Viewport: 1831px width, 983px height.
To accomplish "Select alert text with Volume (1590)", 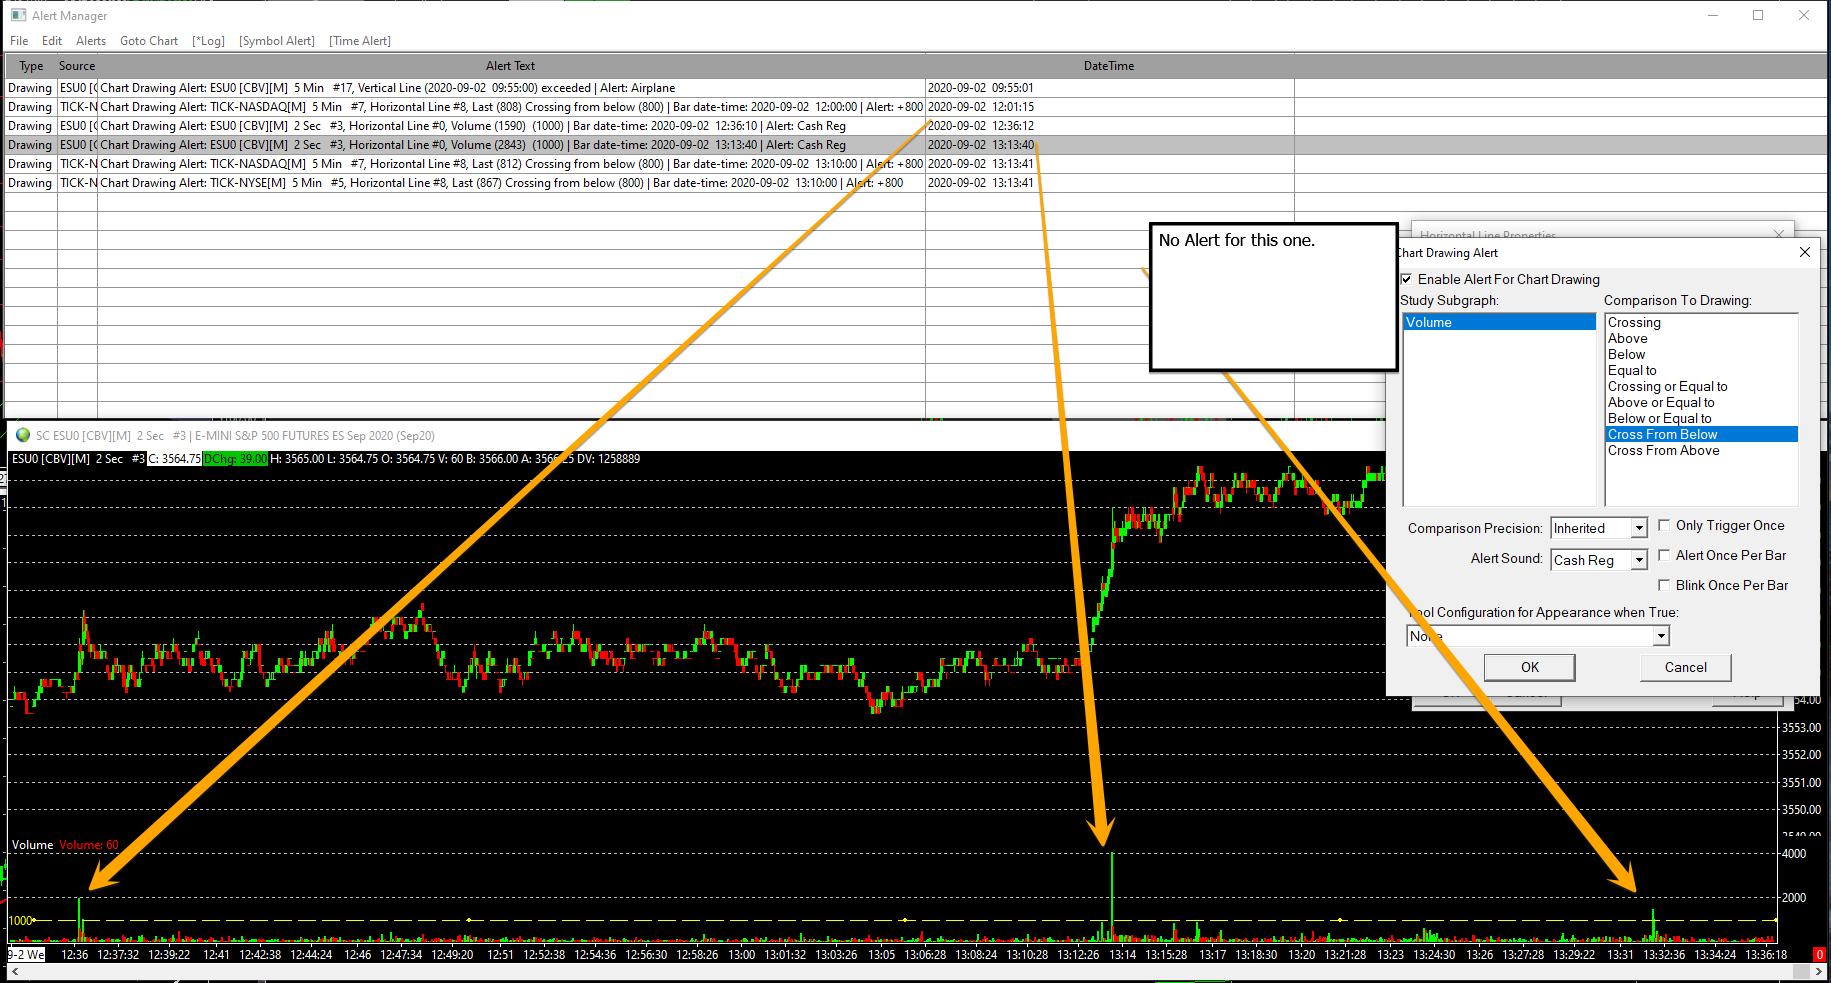I will click(x=472, y=126).
